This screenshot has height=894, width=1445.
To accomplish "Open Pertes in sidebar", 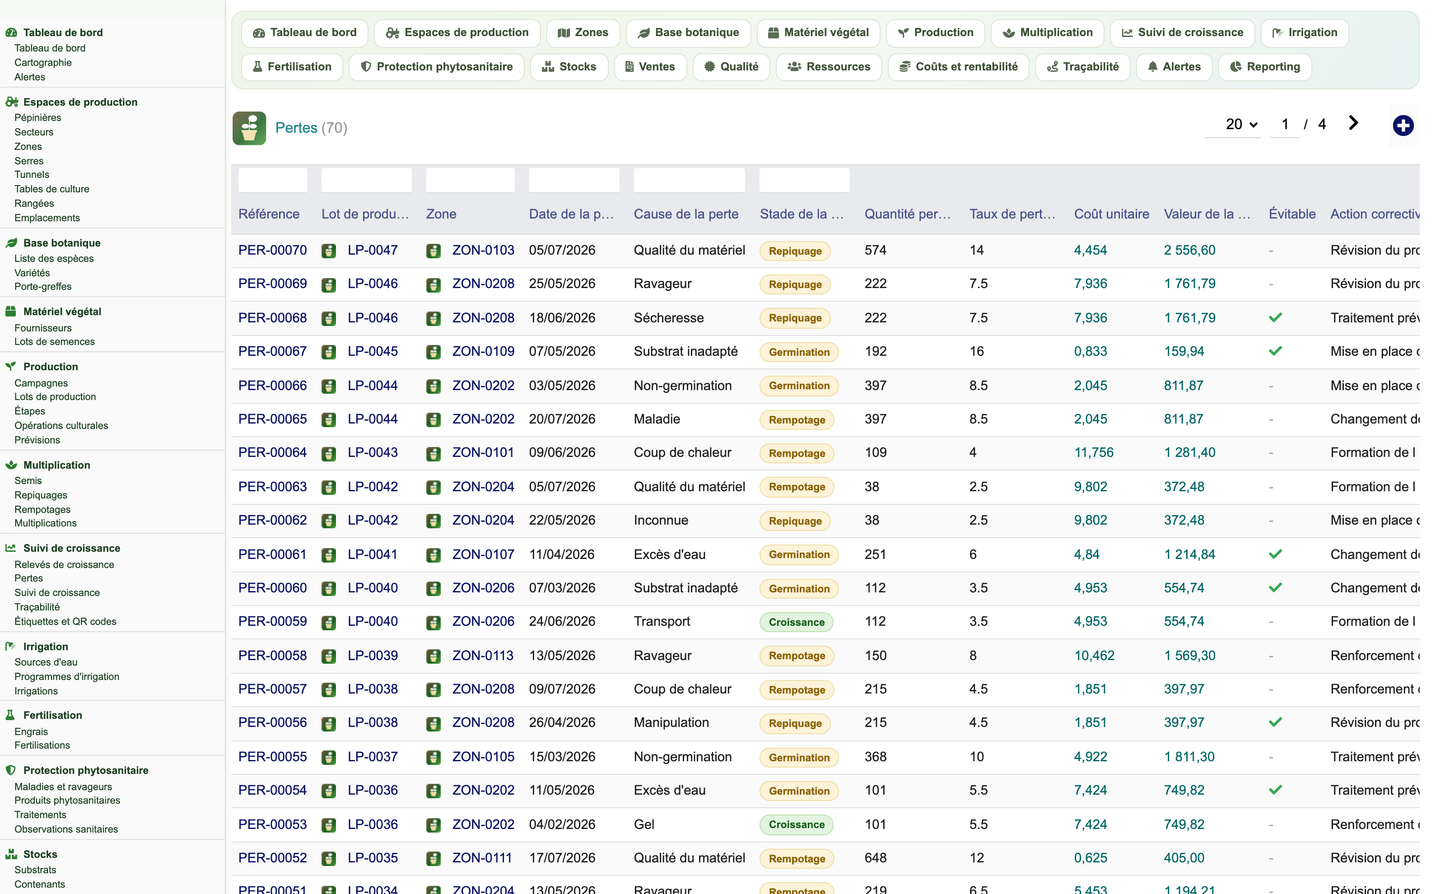I will pos(29,578).
